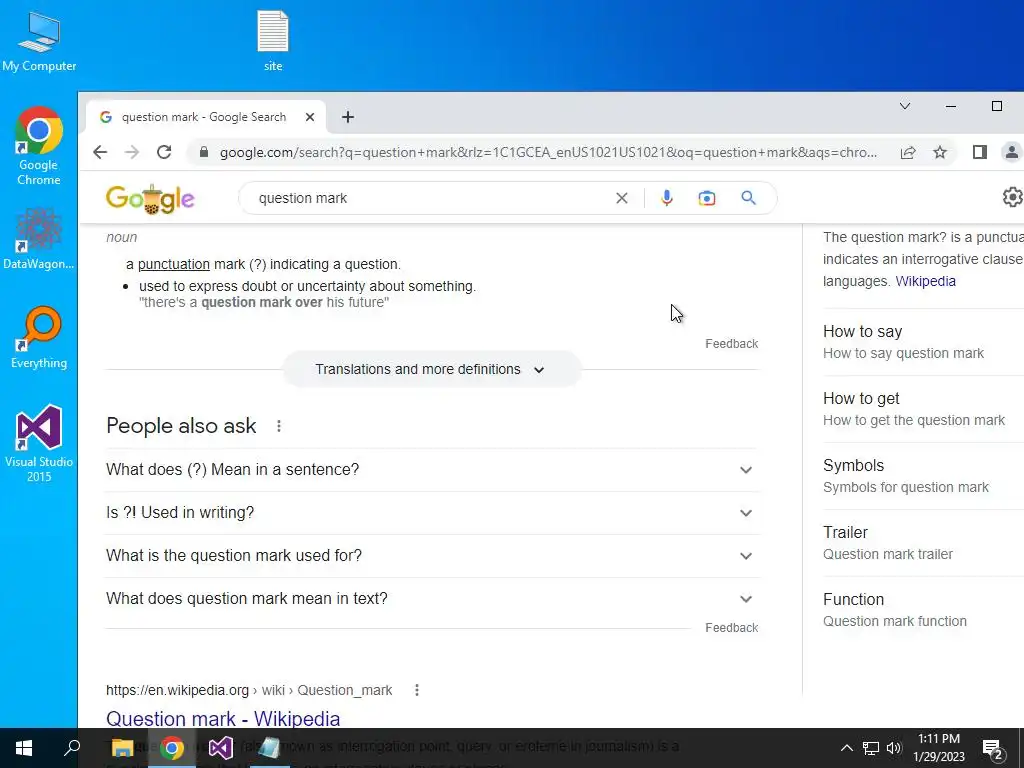
Task: Open People also ask options menu
Action: click(x=279, y=426)
